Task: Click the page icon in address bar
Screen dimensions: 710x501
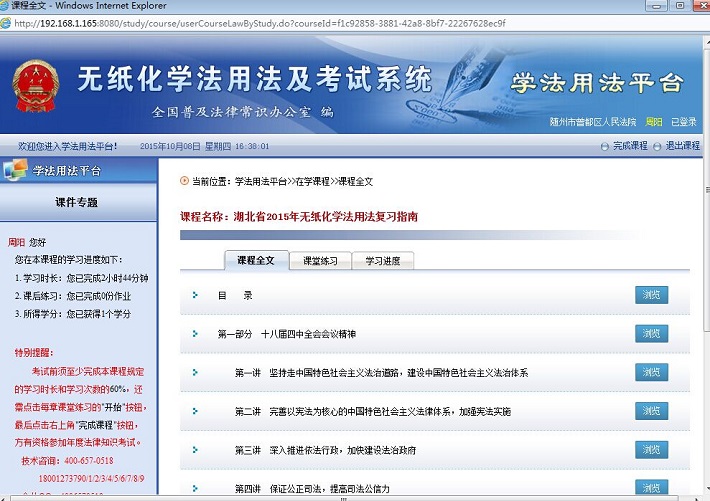Action: (9, 24)
